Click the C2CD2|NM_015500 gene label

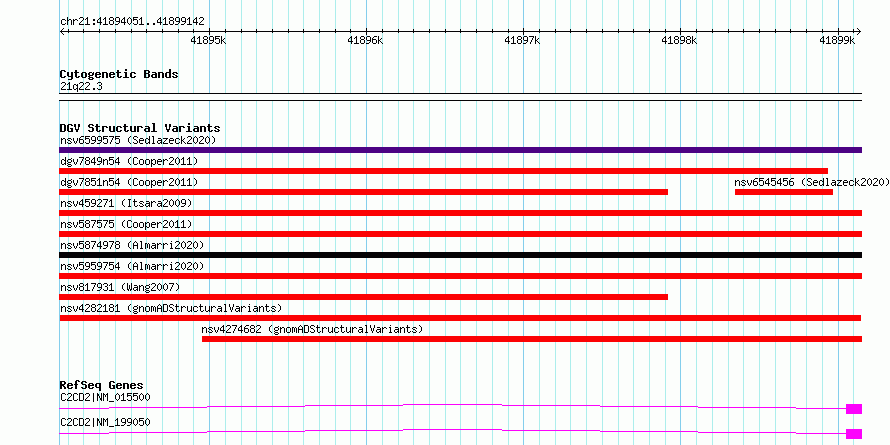click(x=105, y=397)
